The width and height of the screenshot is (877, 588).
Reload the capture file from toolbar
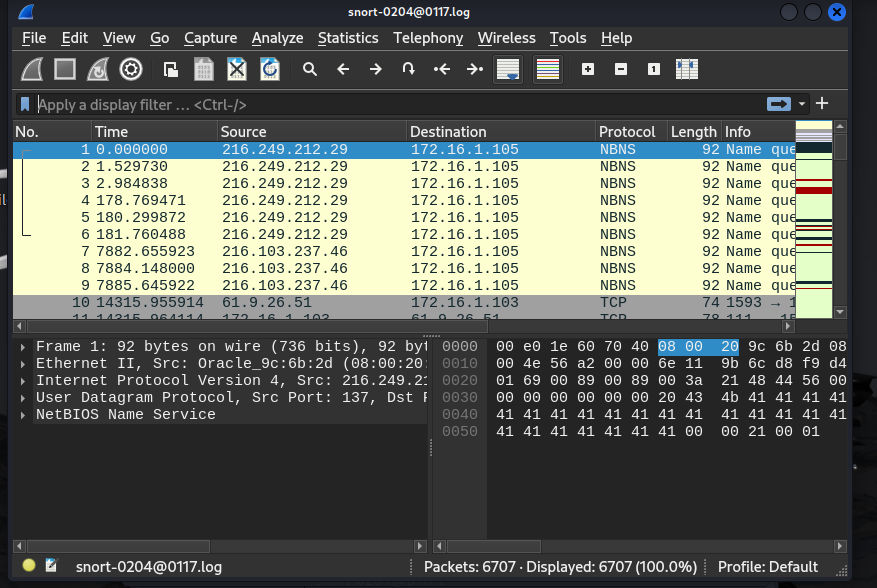269,69
